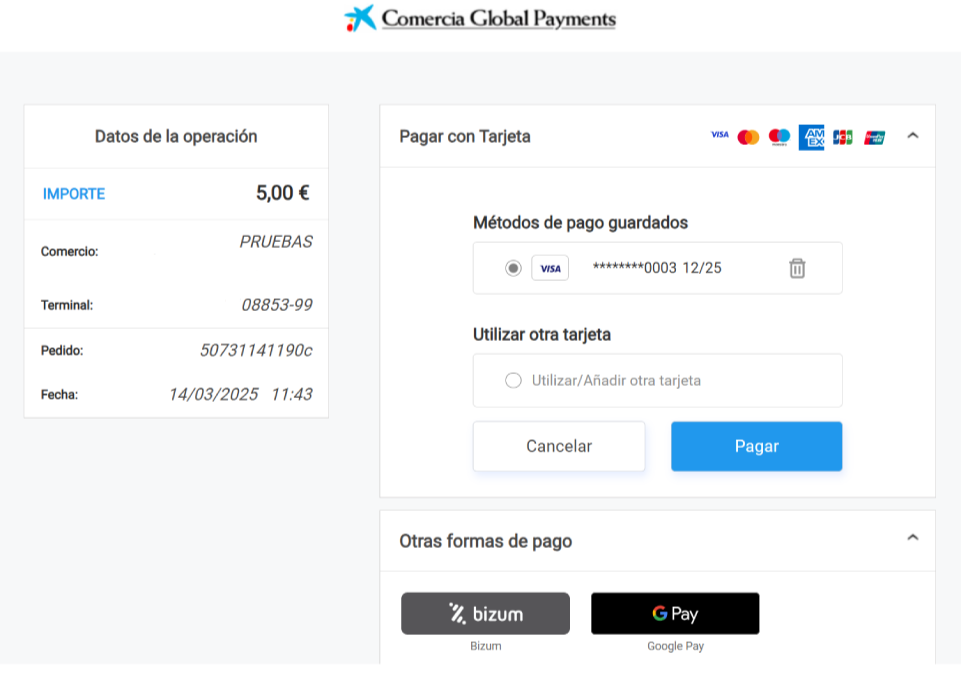This screenshot has width=961, height=673.
Task: Click the Maestro logo in card header
Action: 779,137
